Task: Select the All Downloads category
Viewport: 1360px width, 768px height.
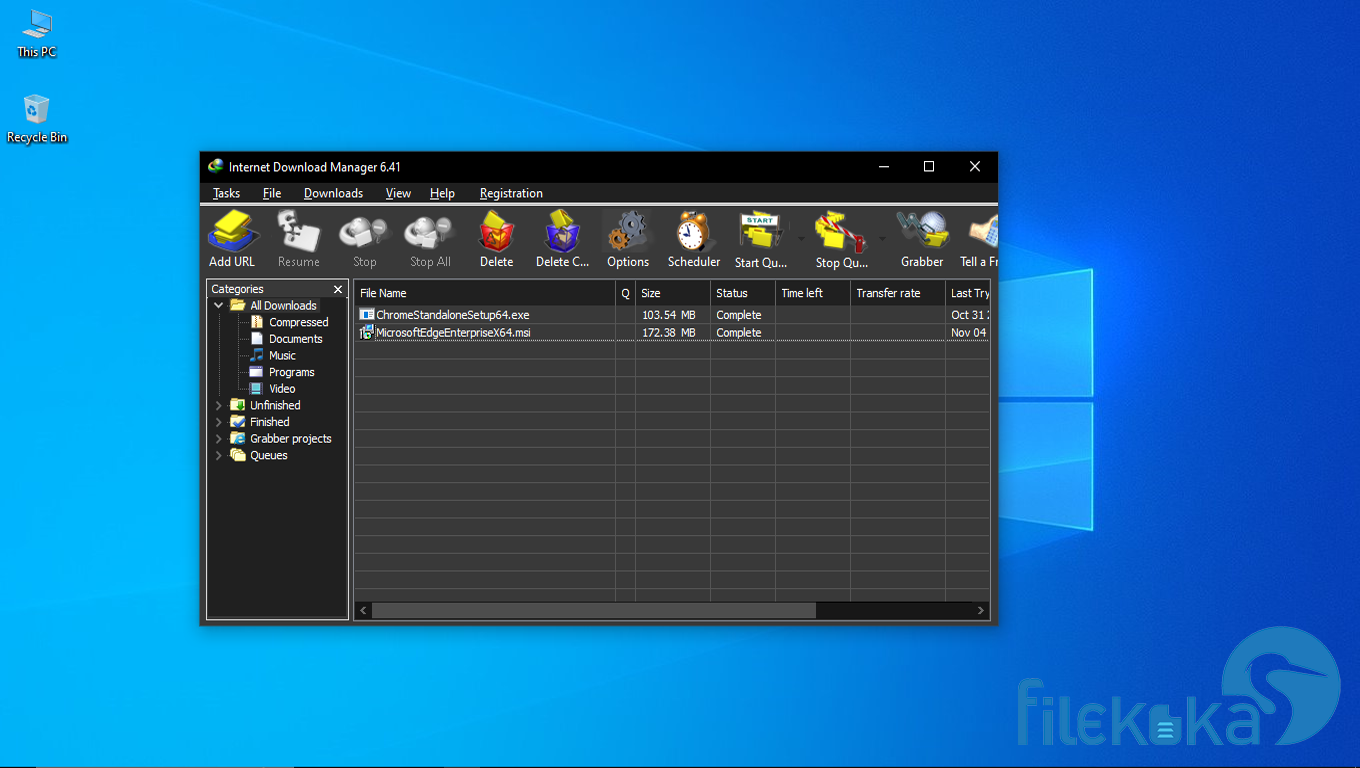Action: [x=283, y=306]
